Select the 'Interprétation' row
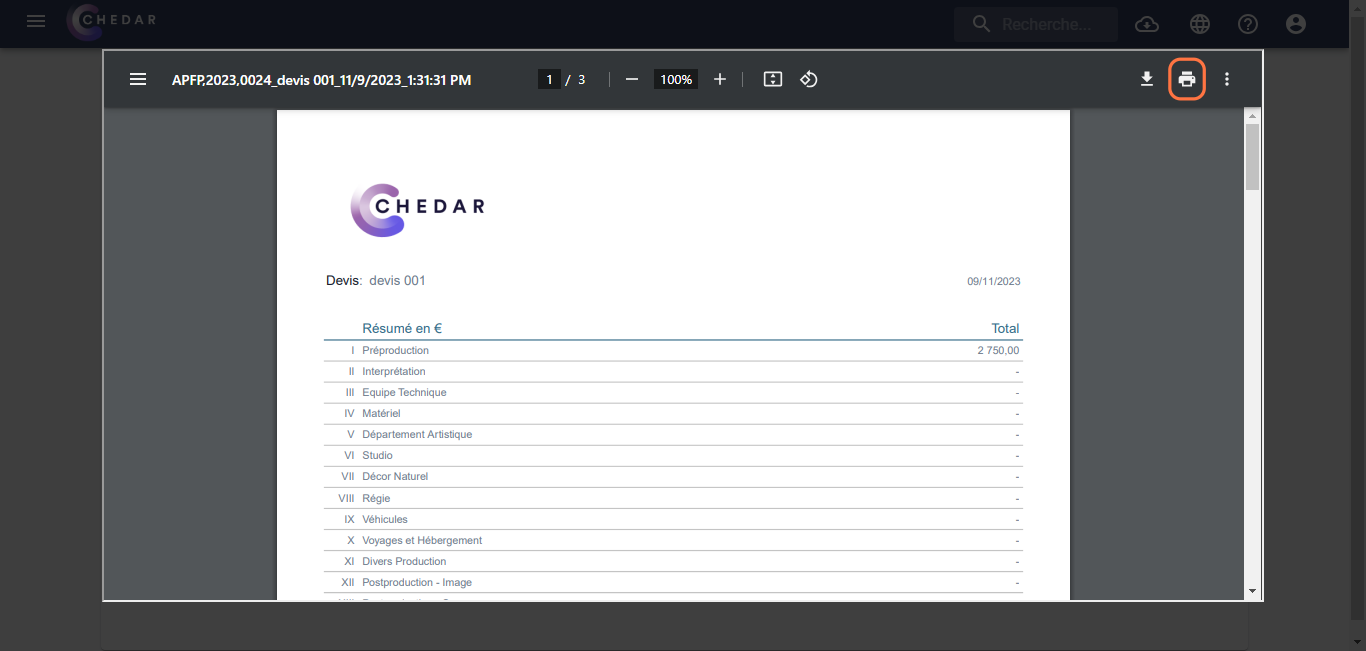 (673, 372)
